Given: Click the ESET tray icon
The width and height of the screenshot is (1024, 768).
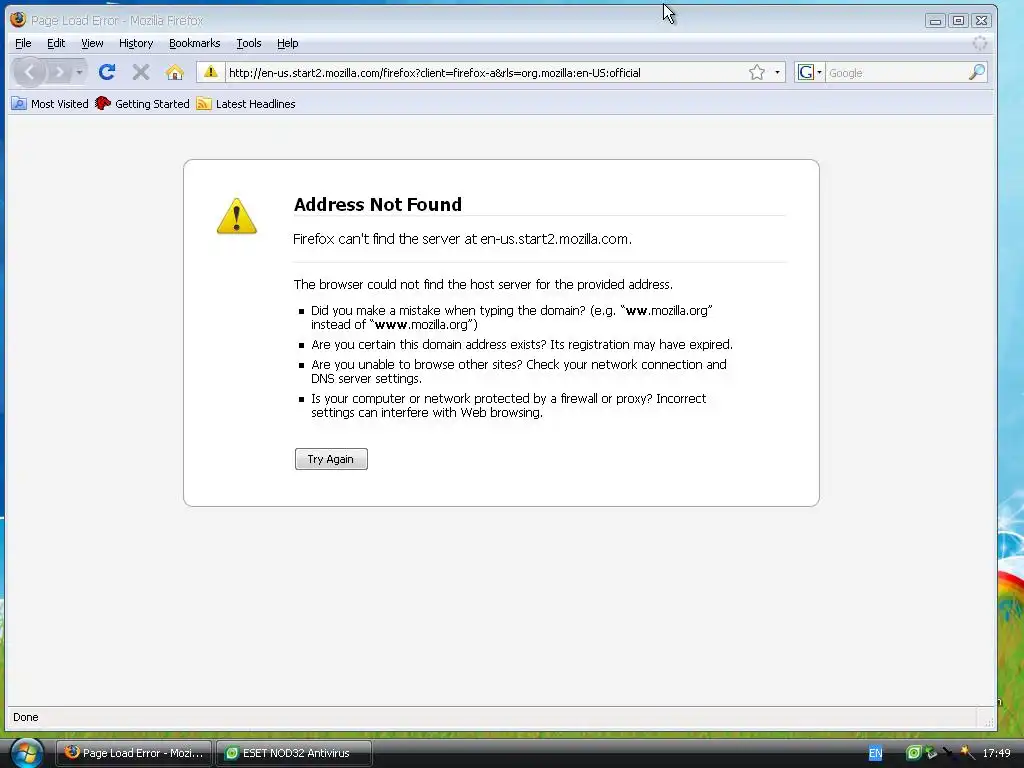Looking at the screenshot, I should (x=914, y=753).
